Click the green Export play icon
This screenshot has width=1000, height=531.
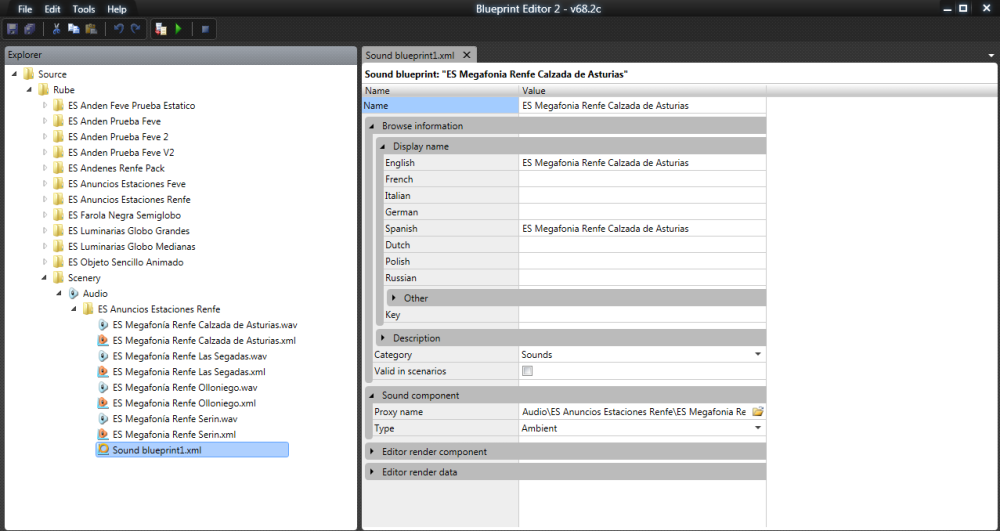click(x=179, y=29)
